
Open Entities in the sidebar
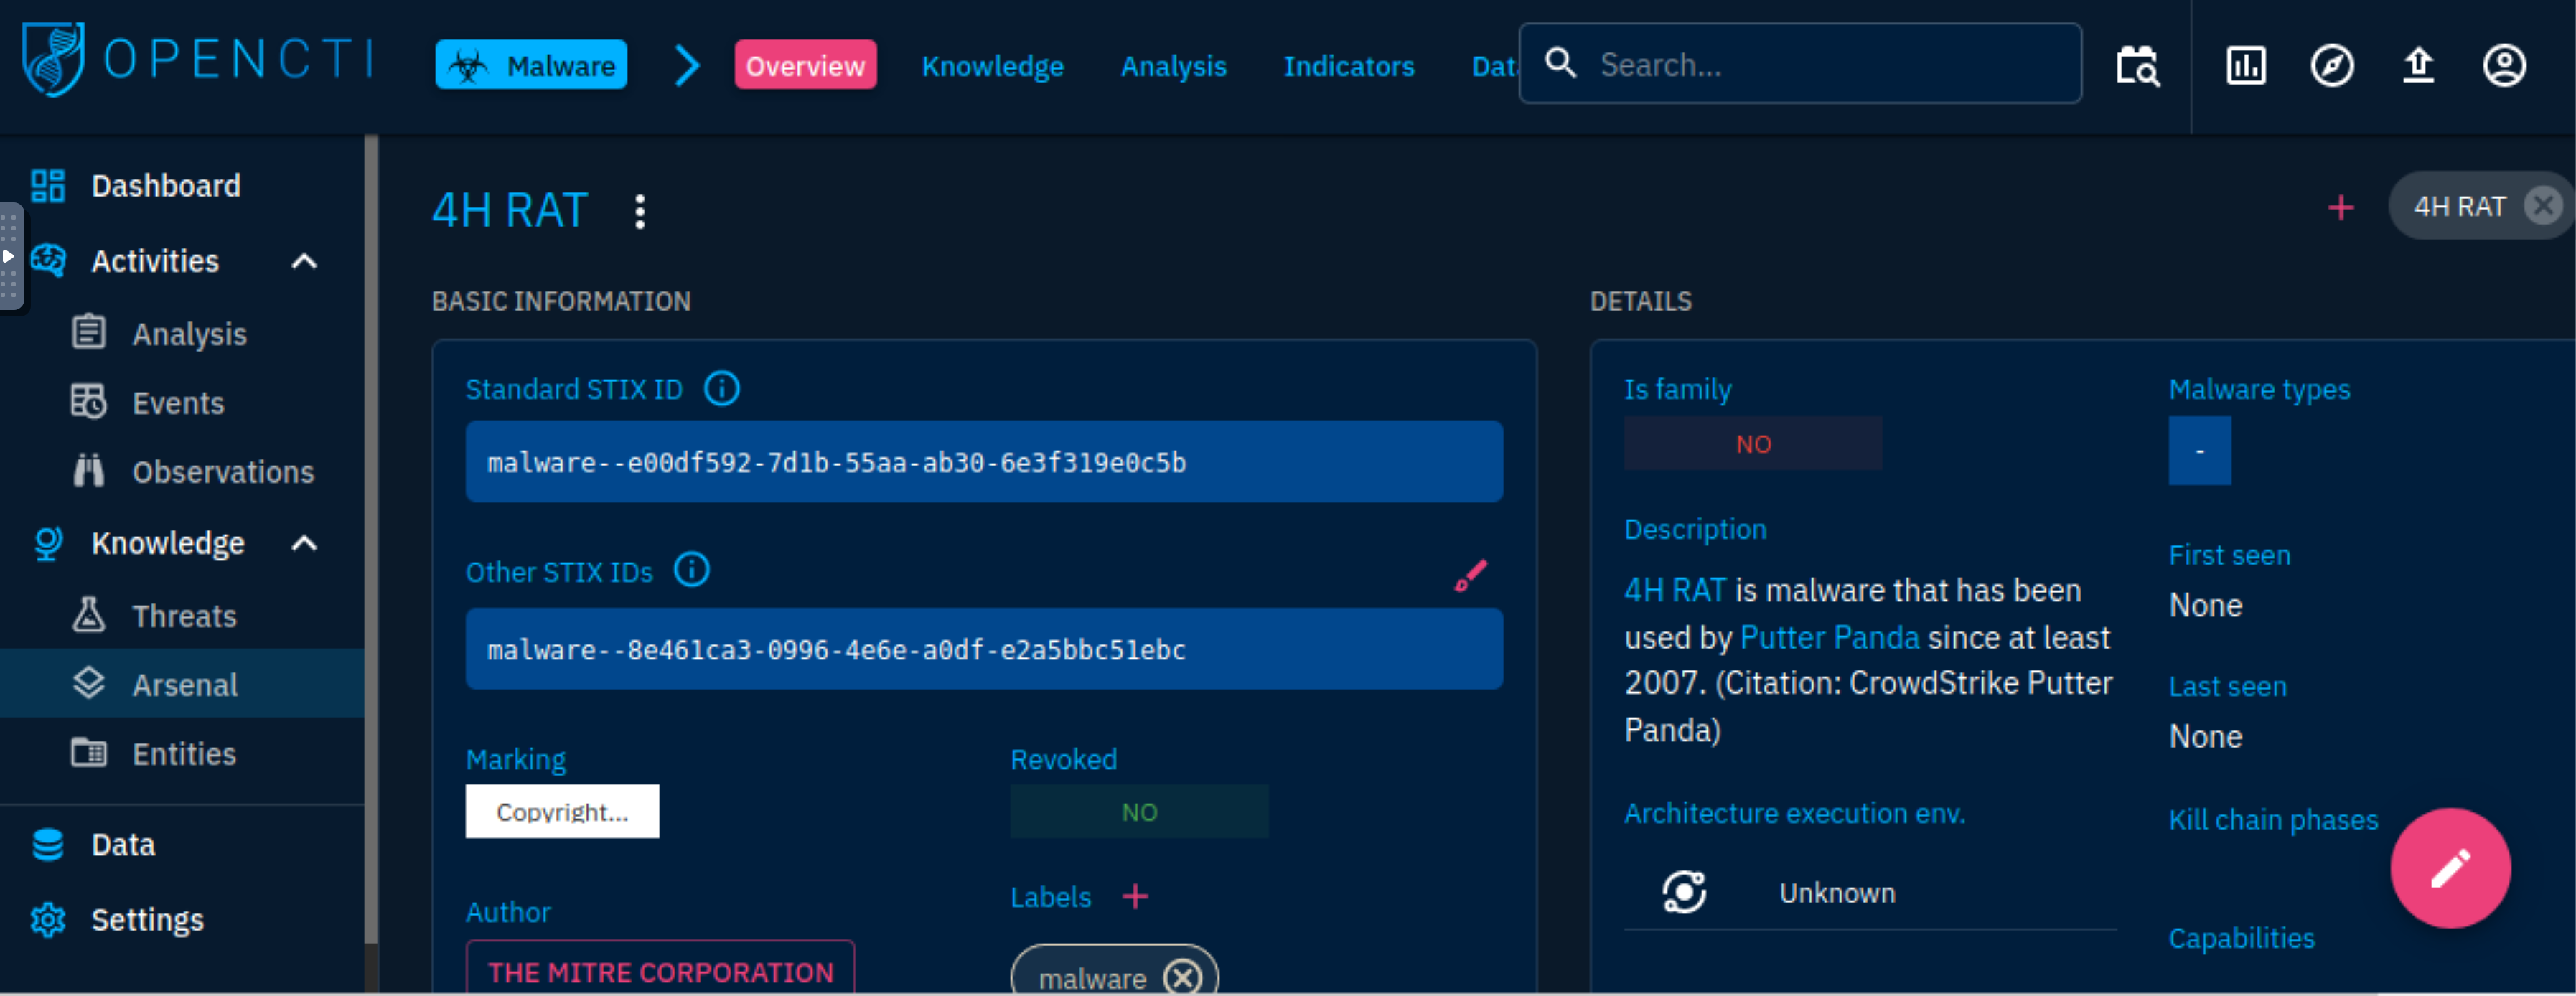(x=184, y=754)
